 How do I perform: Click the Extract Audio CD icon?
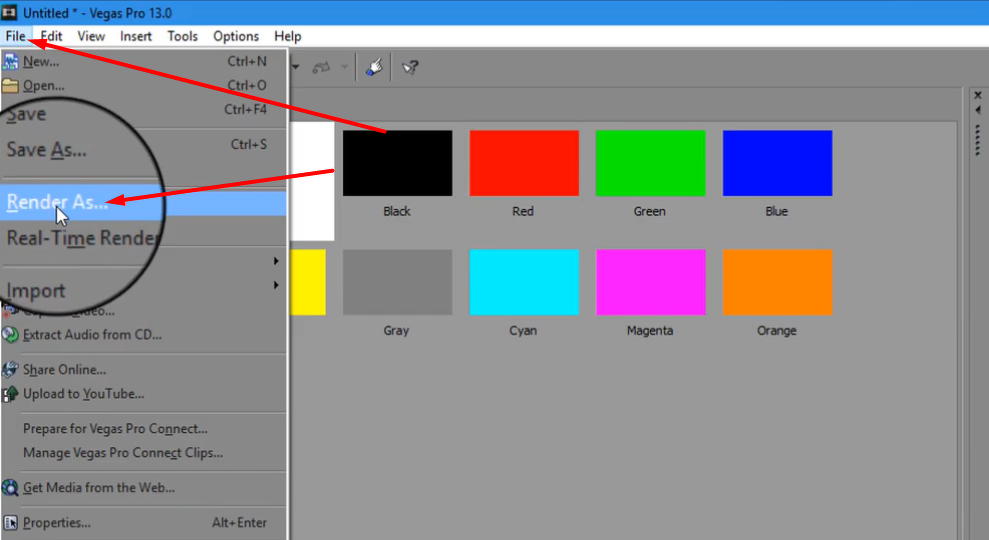10,335
